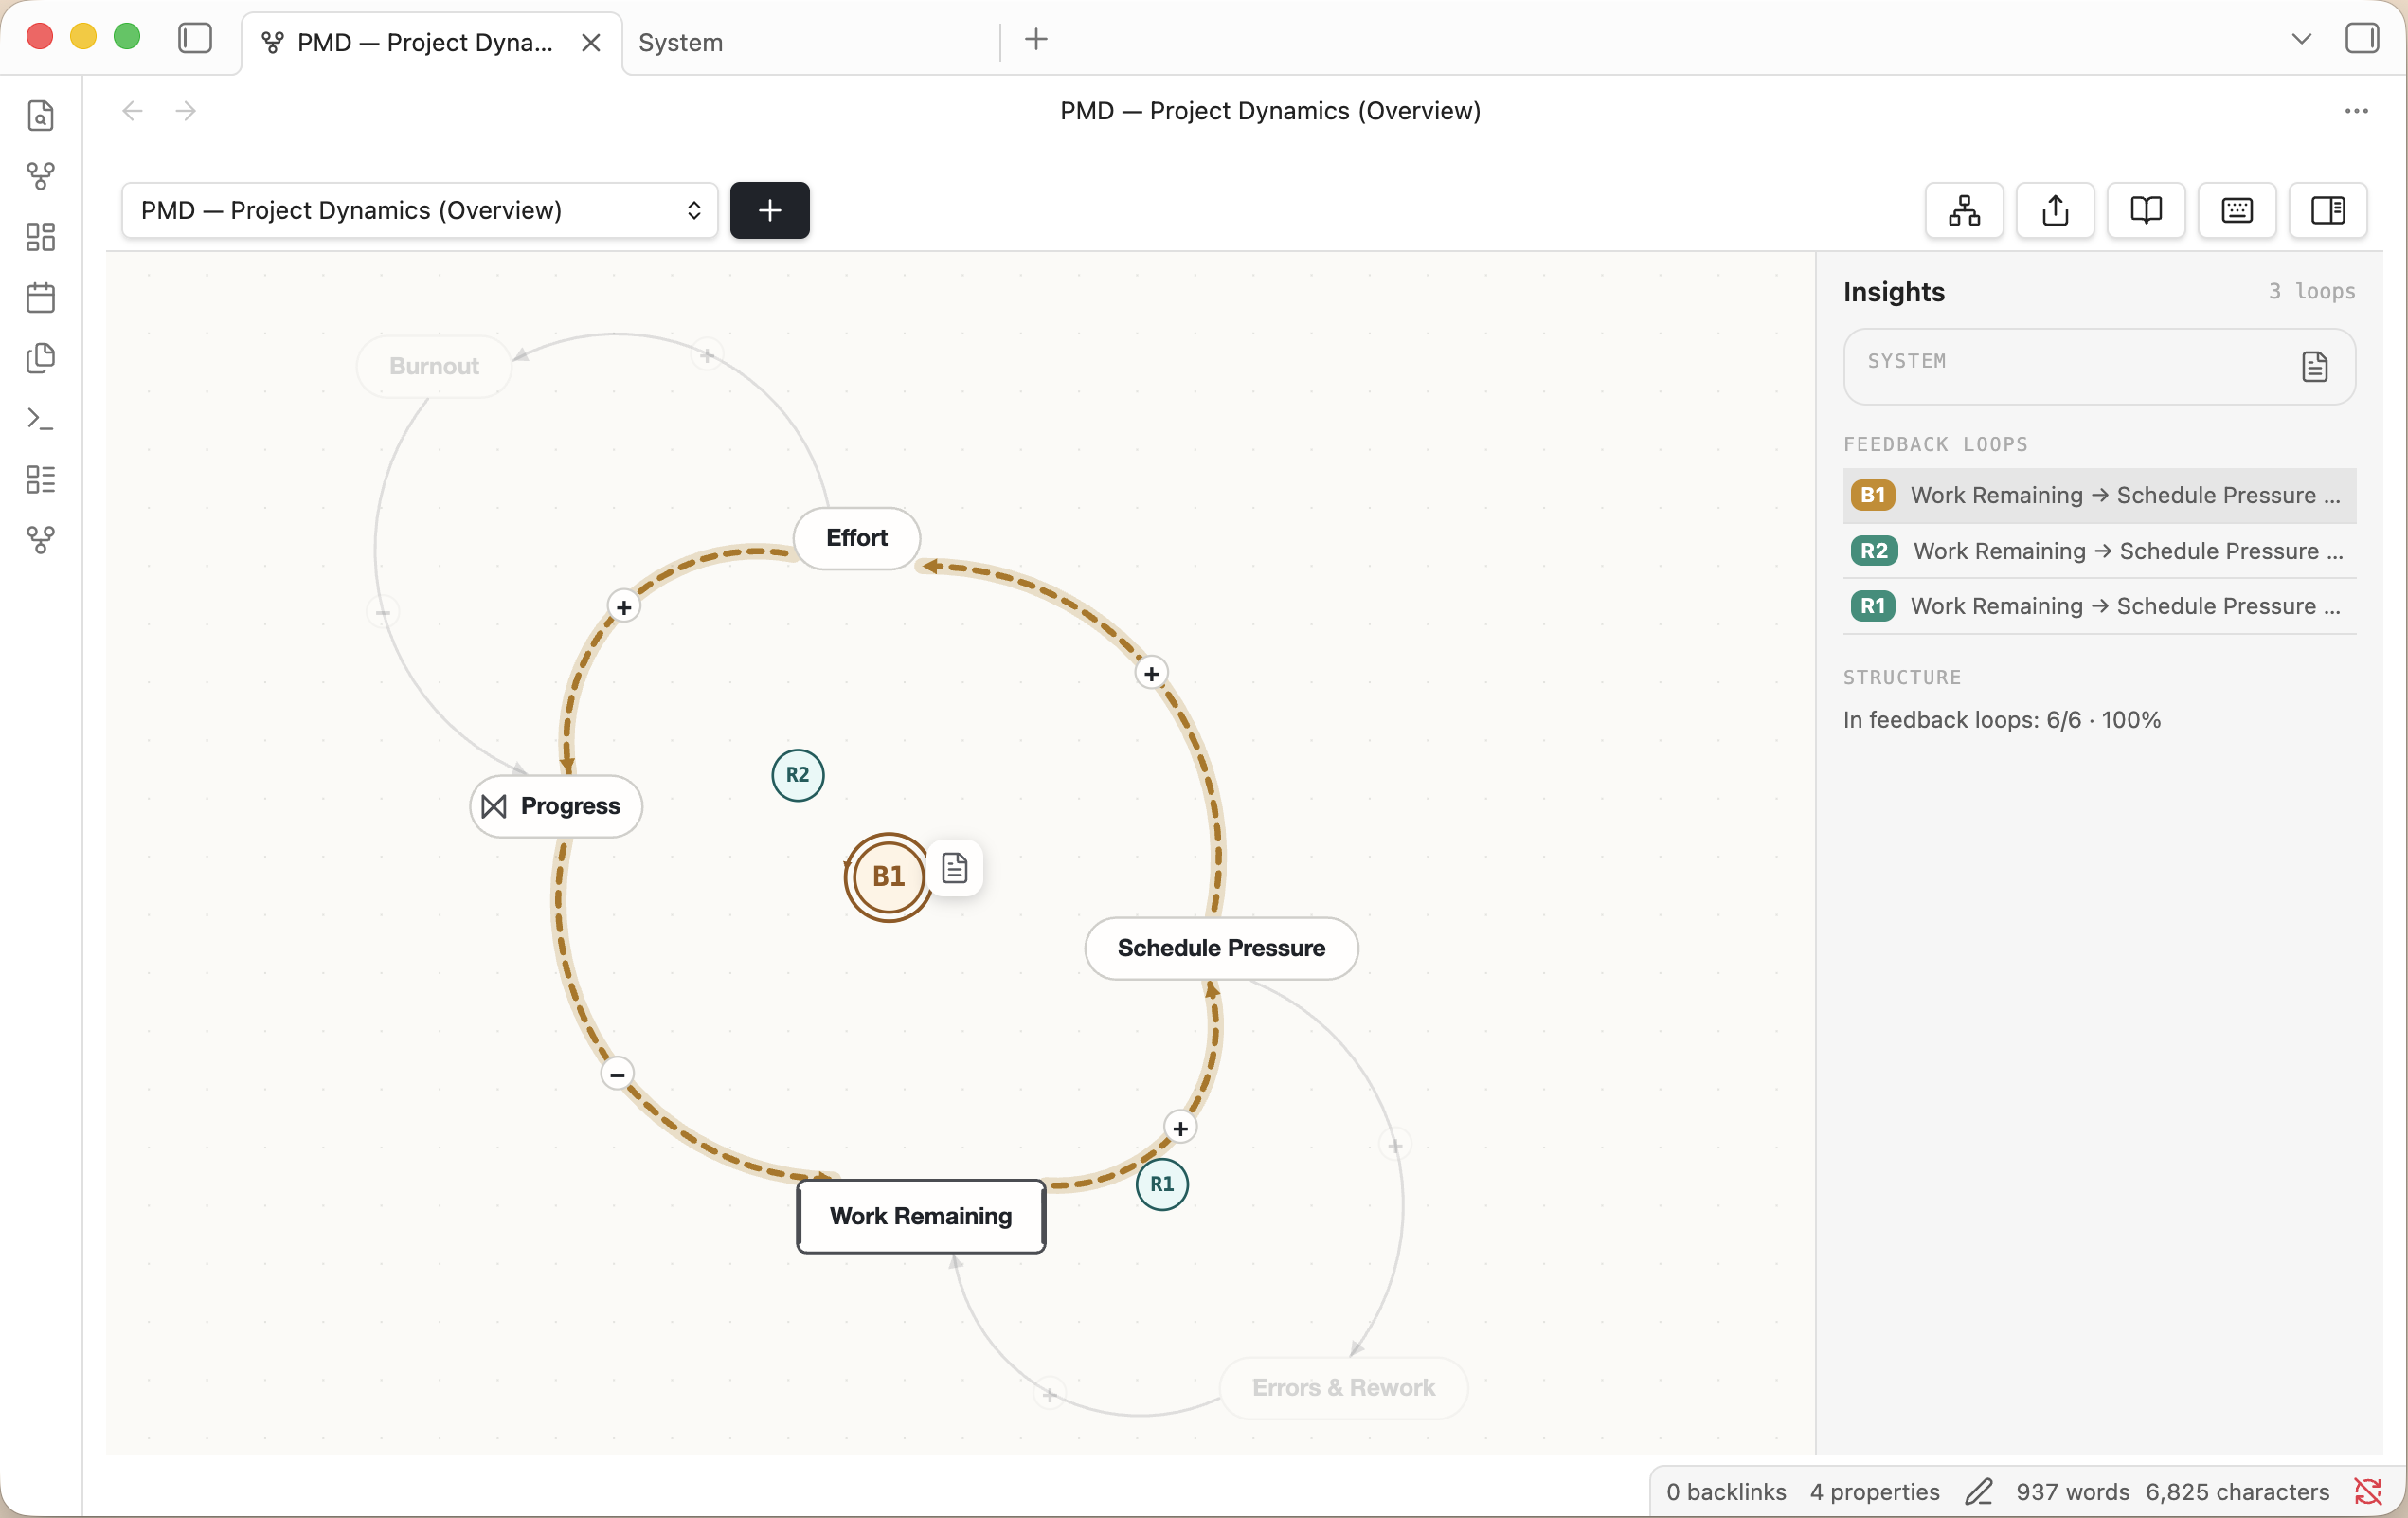Click the 937 words status entry
Screen dimensions: 2408x1518
(x=2072, y=1492)
